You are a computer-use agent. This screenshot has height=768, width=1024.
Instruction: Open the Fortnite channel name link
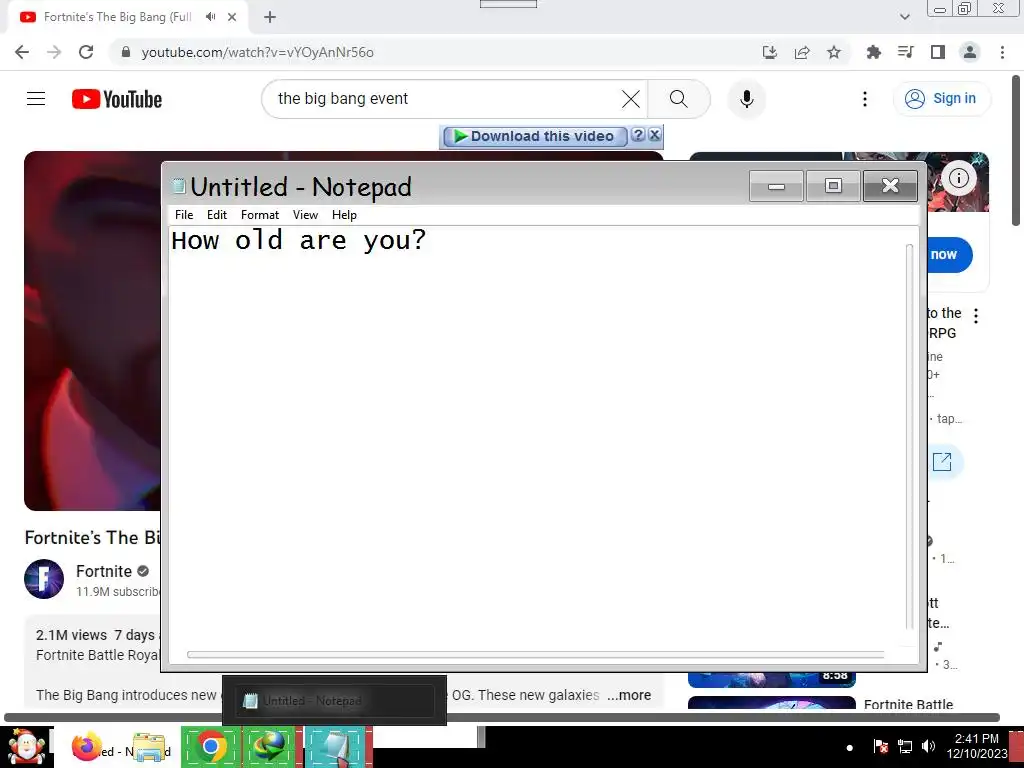(x=104, y=571)
